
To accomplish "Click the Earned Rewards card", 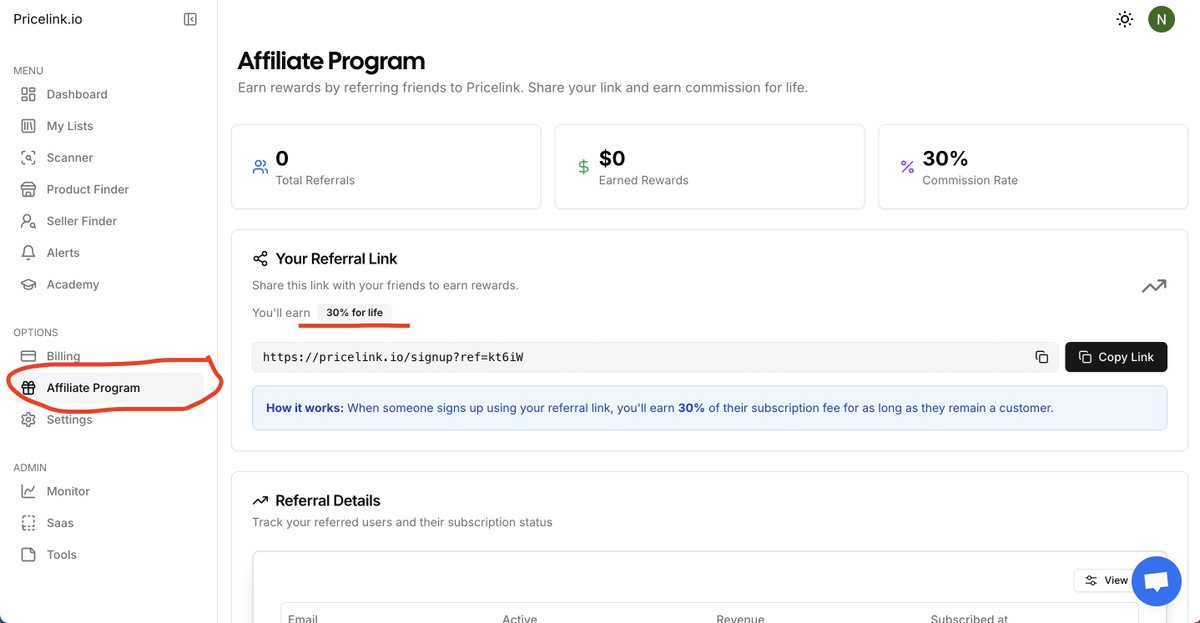I will point(709,167).
